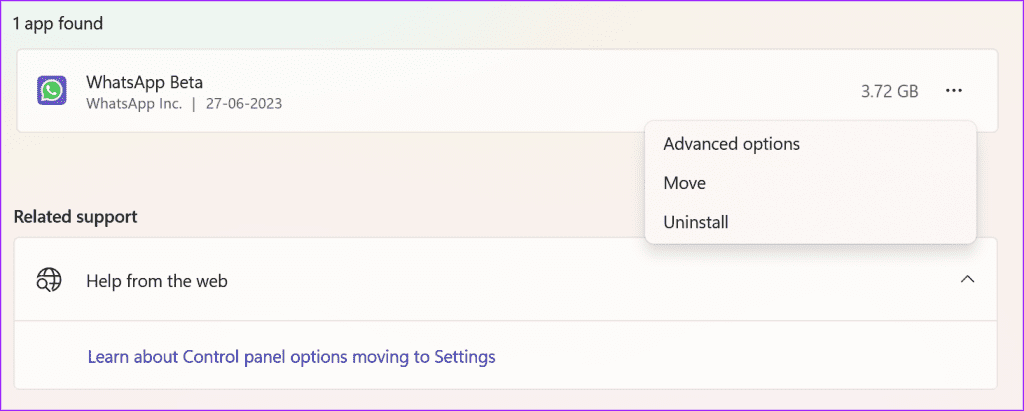Click the separator between publisher and date

(194, 103)
